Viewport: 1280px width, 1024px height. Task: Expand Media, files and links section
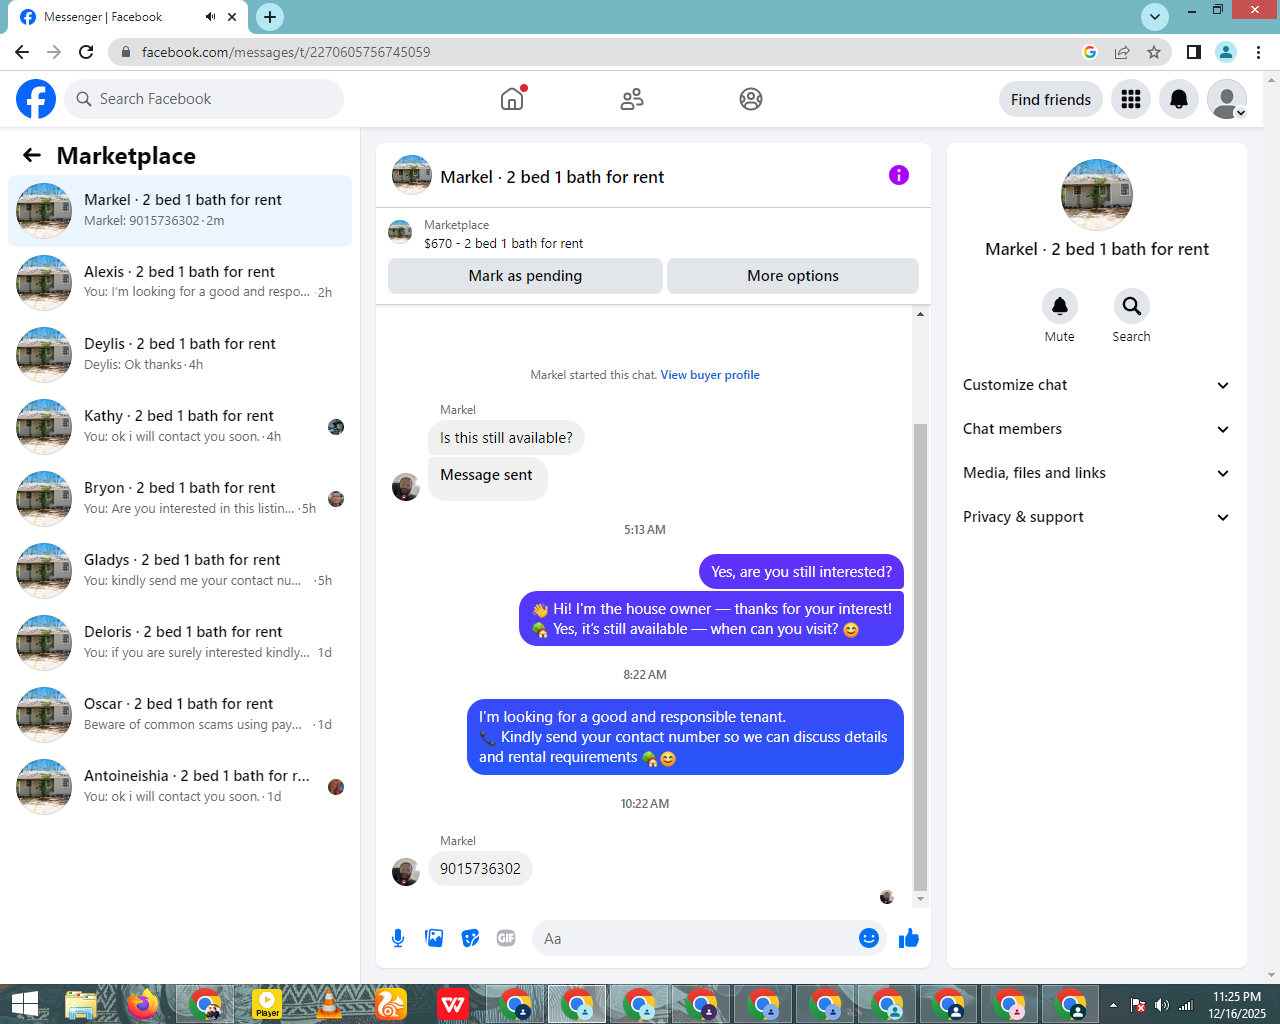(1096, 473)
